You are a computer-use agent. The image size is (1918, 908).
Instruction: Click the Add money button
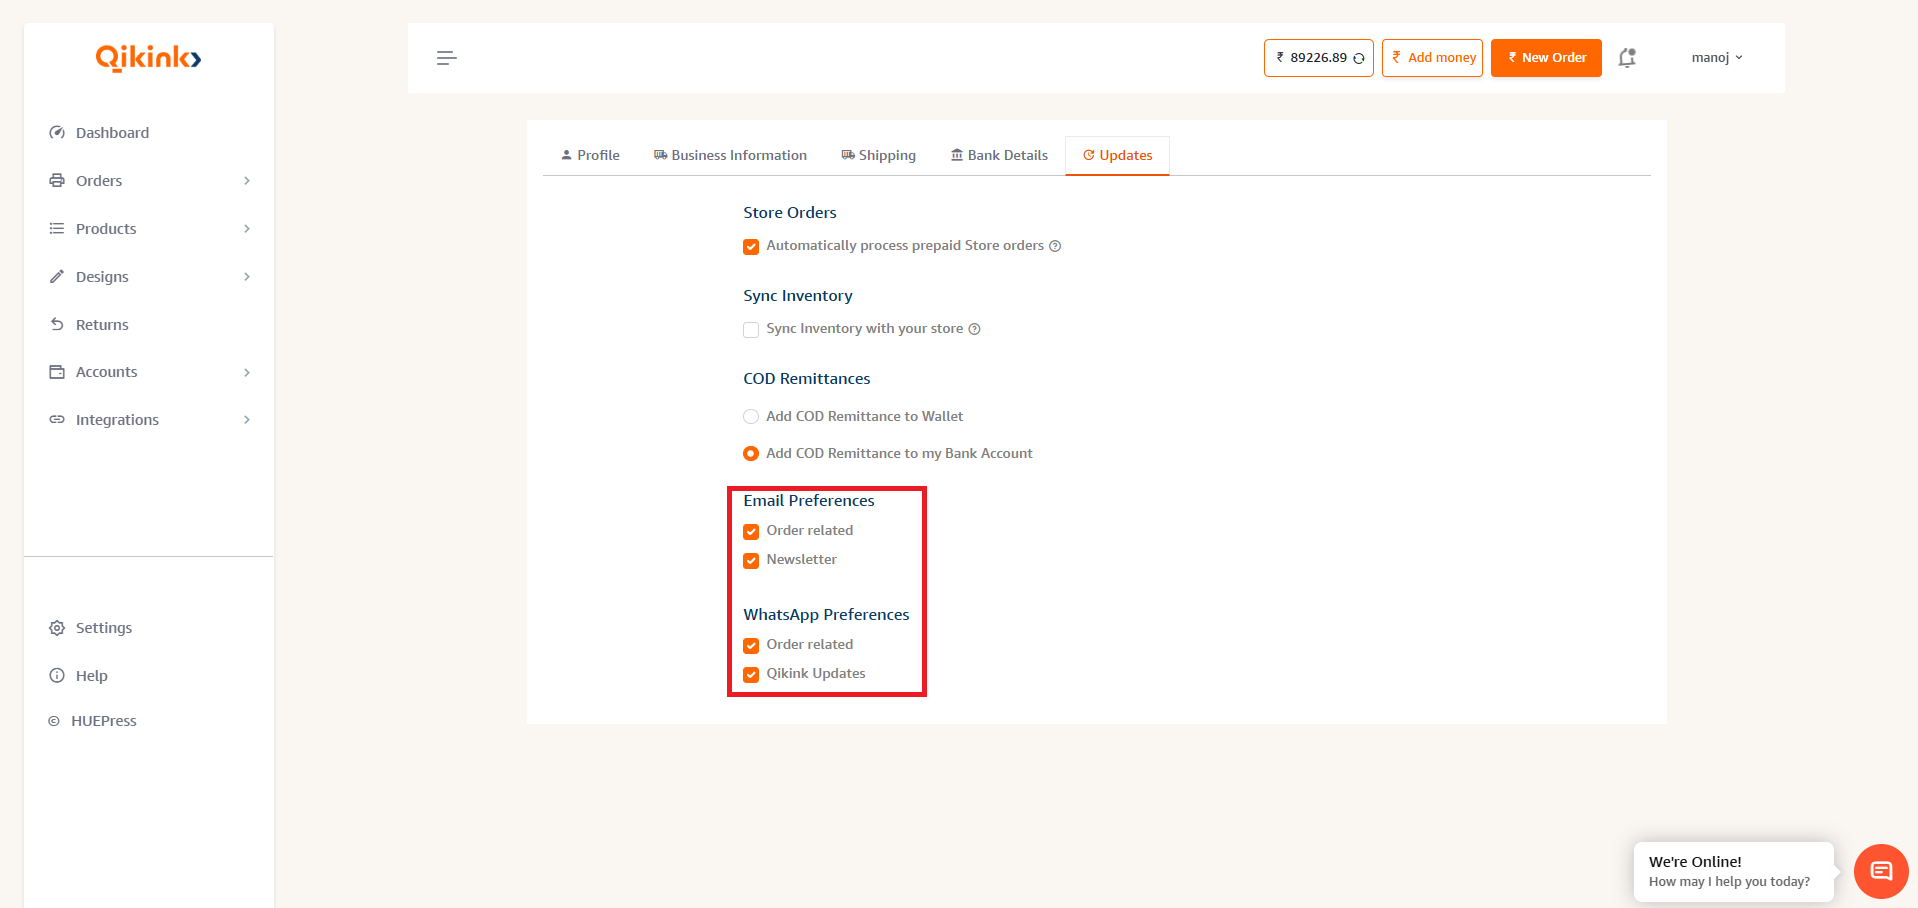(x=1432, y=58)
